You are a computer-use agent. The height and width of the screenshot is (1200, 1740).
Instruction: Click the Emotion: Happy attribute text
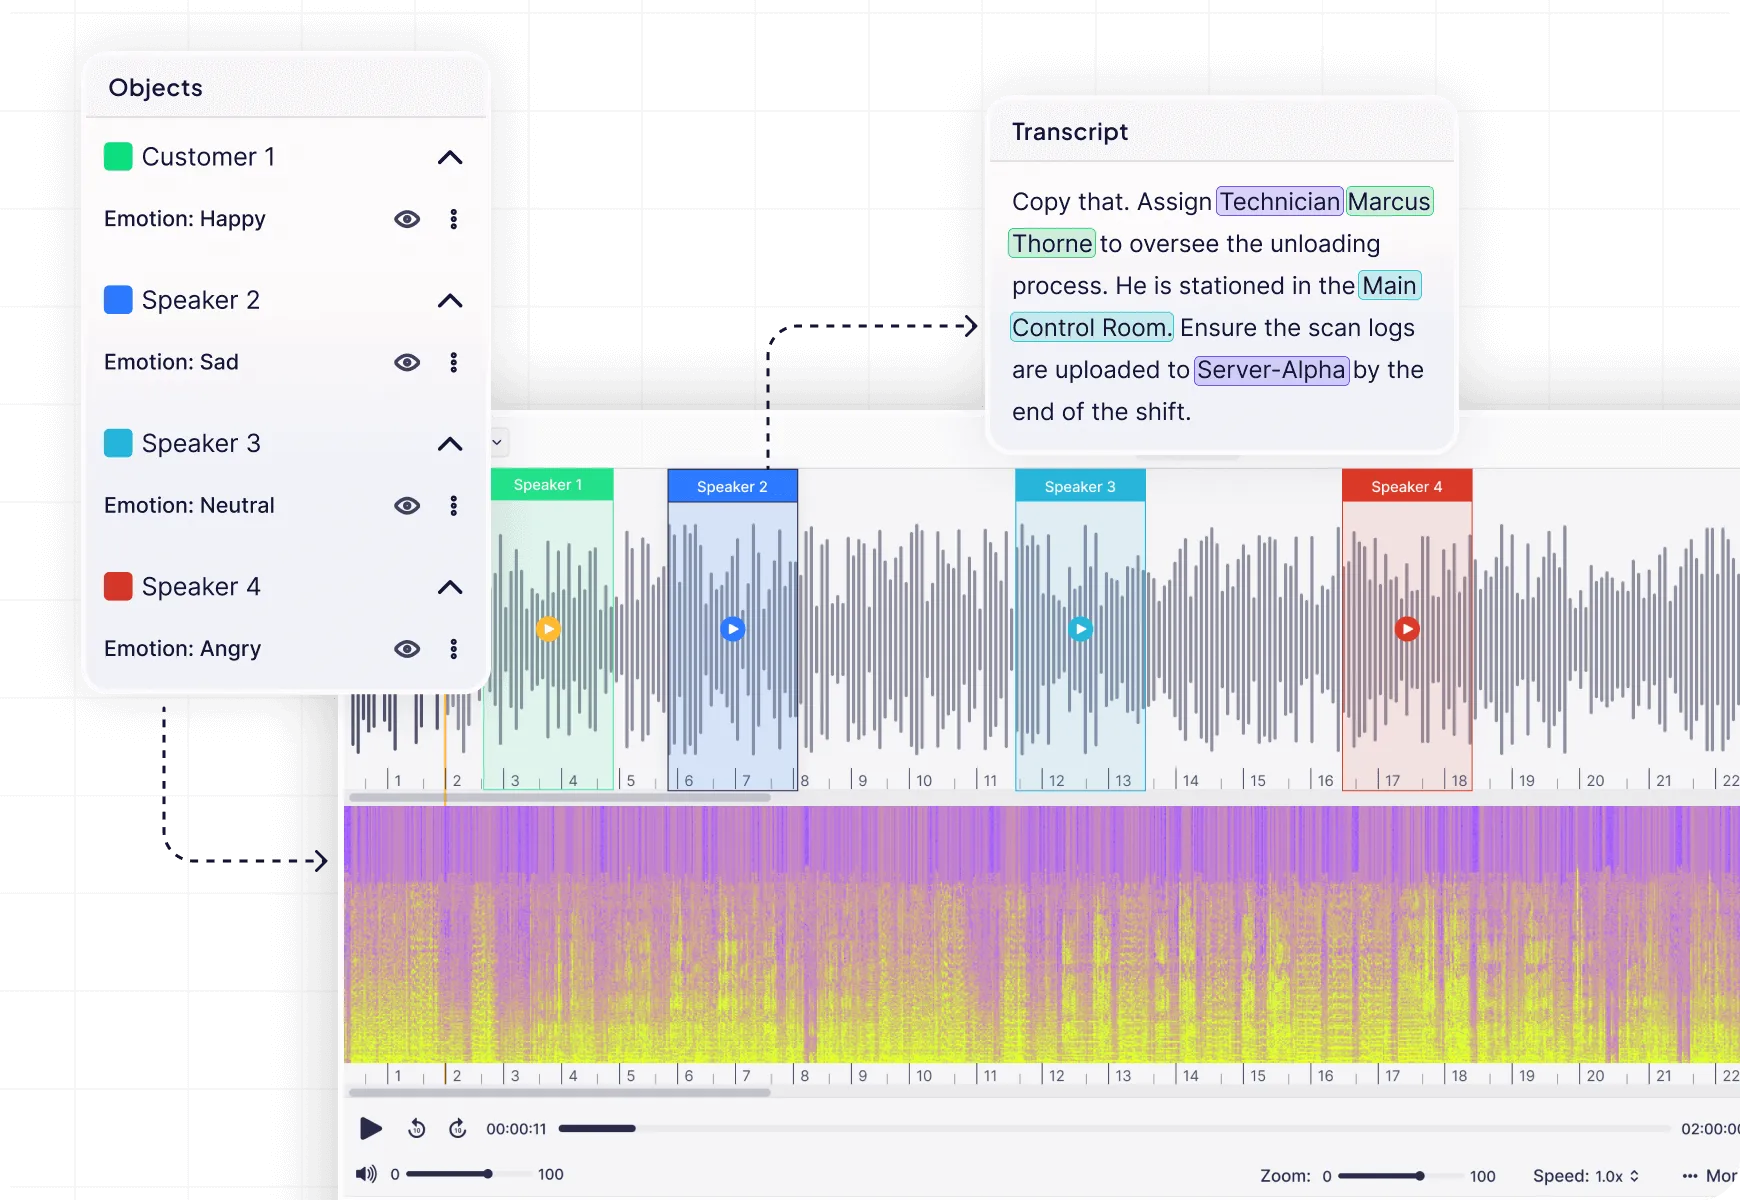click(x=185, y=219)
